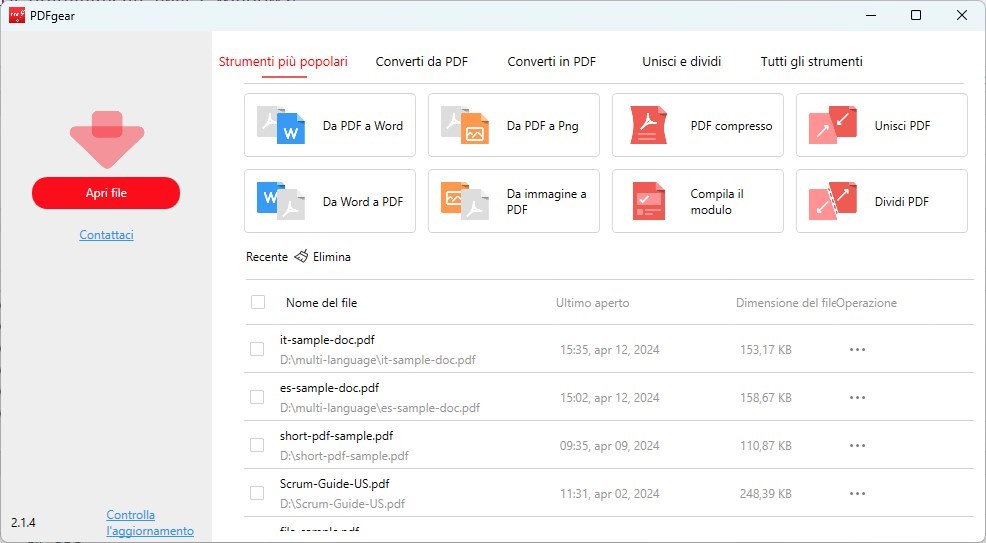The height and width of the screenshot is (543, 986).
Task: Click the 153,17 KB file size
Action: 765,349
